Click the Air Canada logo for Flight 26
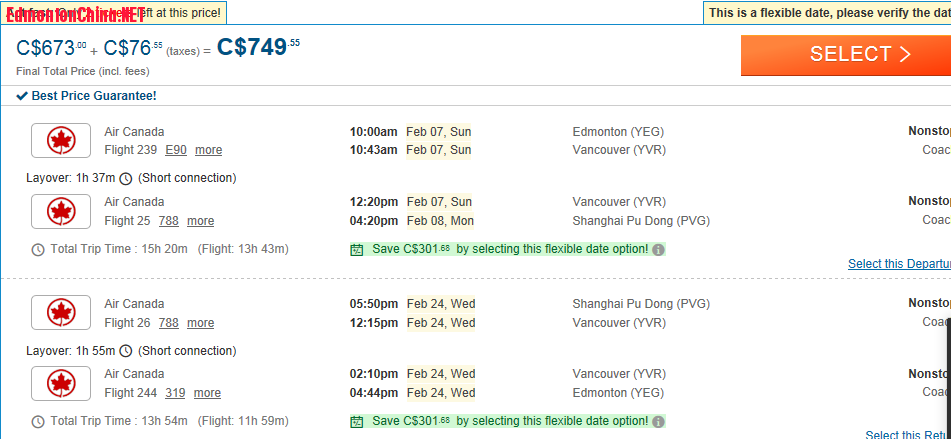 (61, 312)
